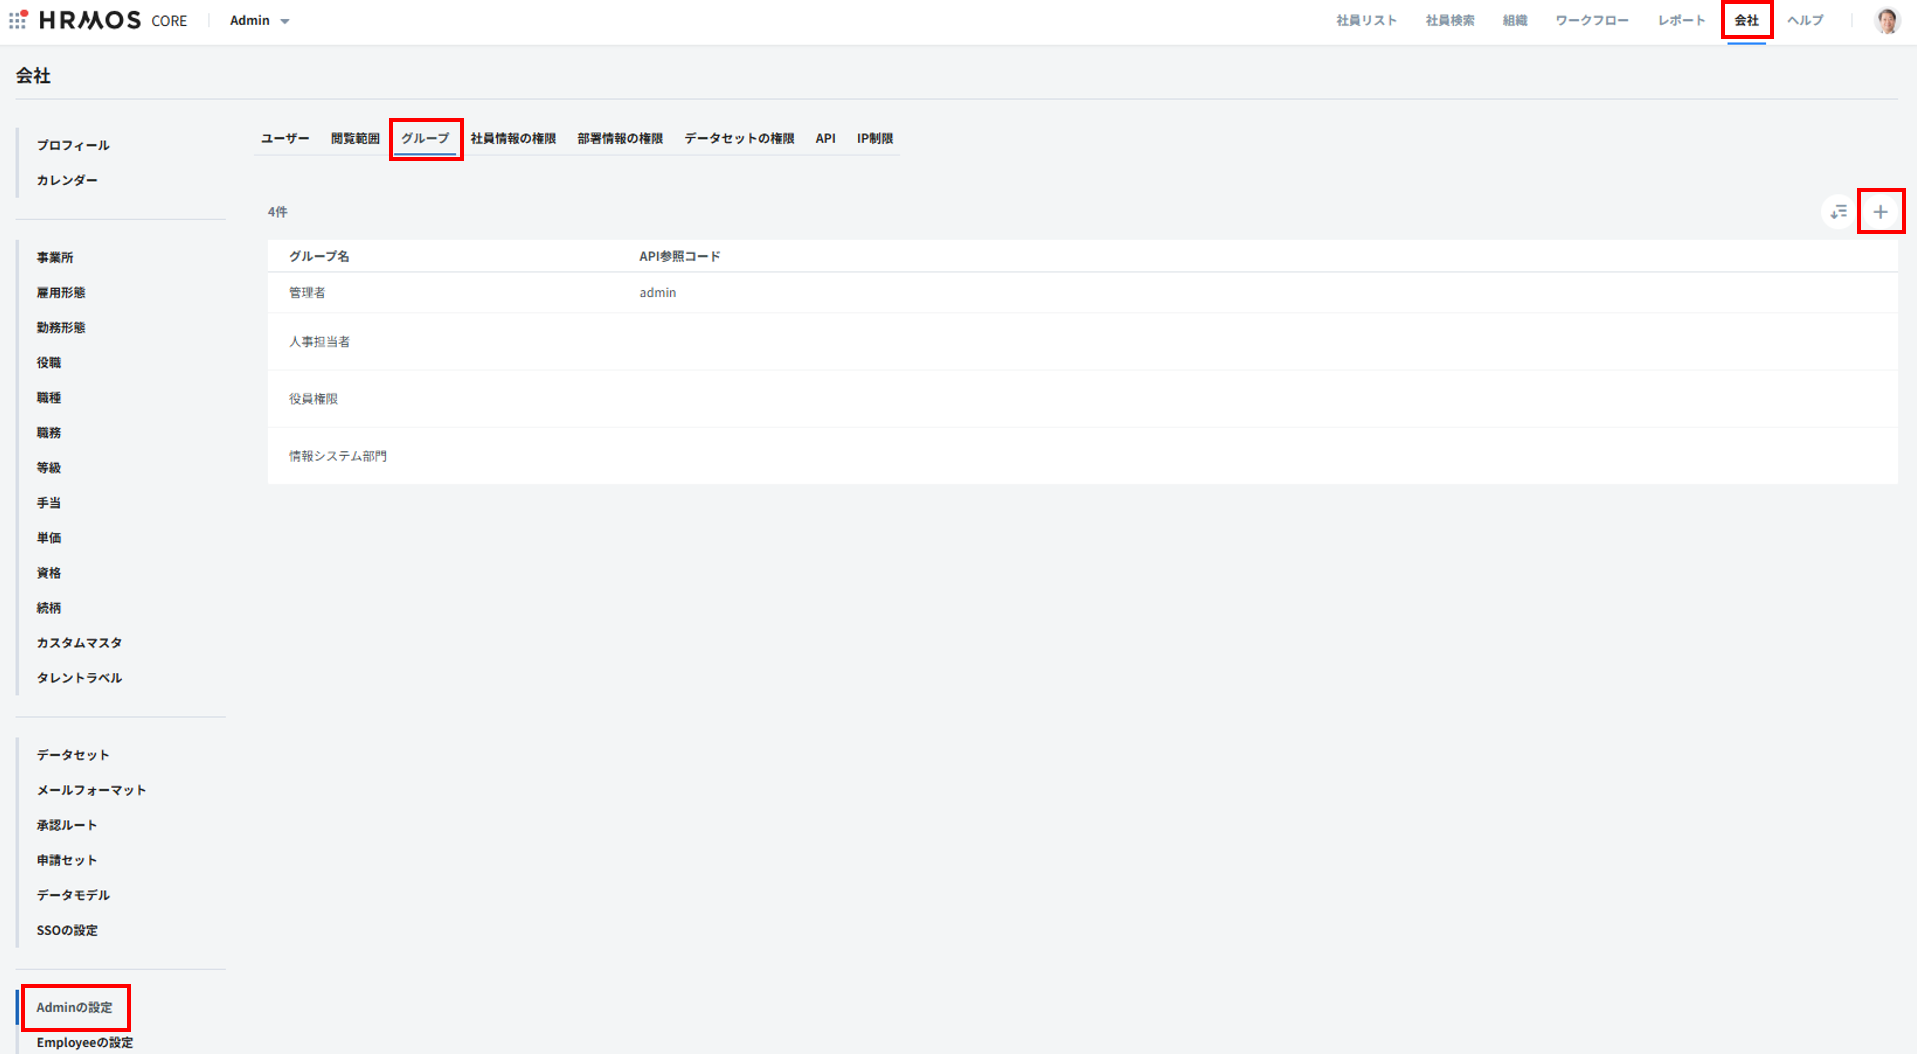Open the app launcher grid icon
This screenshot has height=1056, width=1917.
[x=18, y=20]
